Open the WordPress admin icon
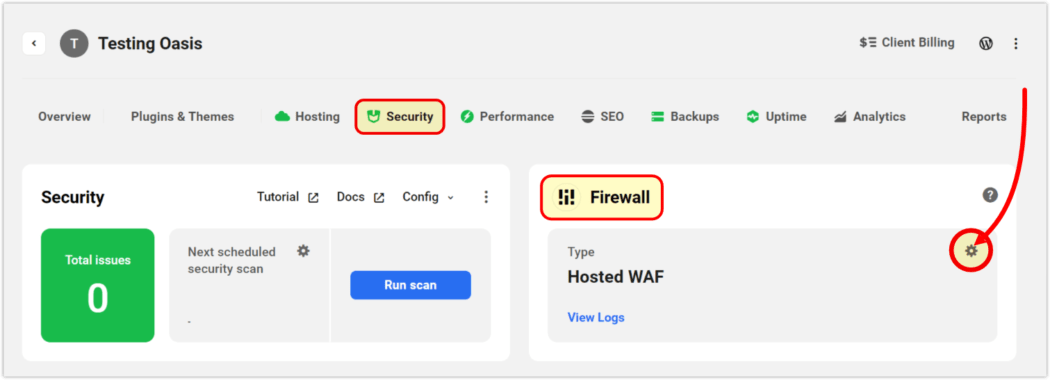 click(986, 44)
